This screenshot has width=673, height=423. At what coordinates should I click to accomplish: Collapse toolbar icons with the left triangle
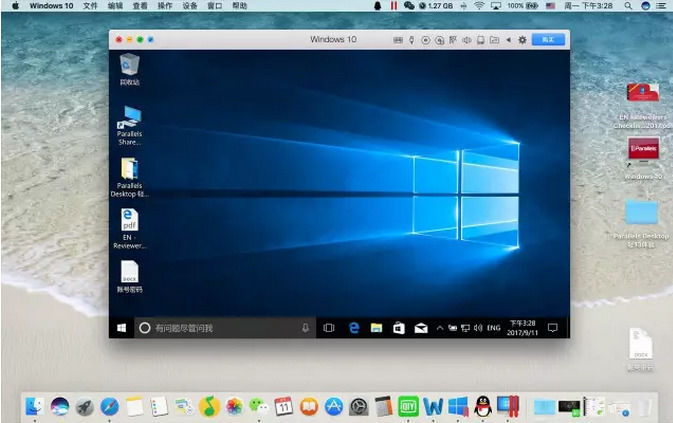(508, 40)
